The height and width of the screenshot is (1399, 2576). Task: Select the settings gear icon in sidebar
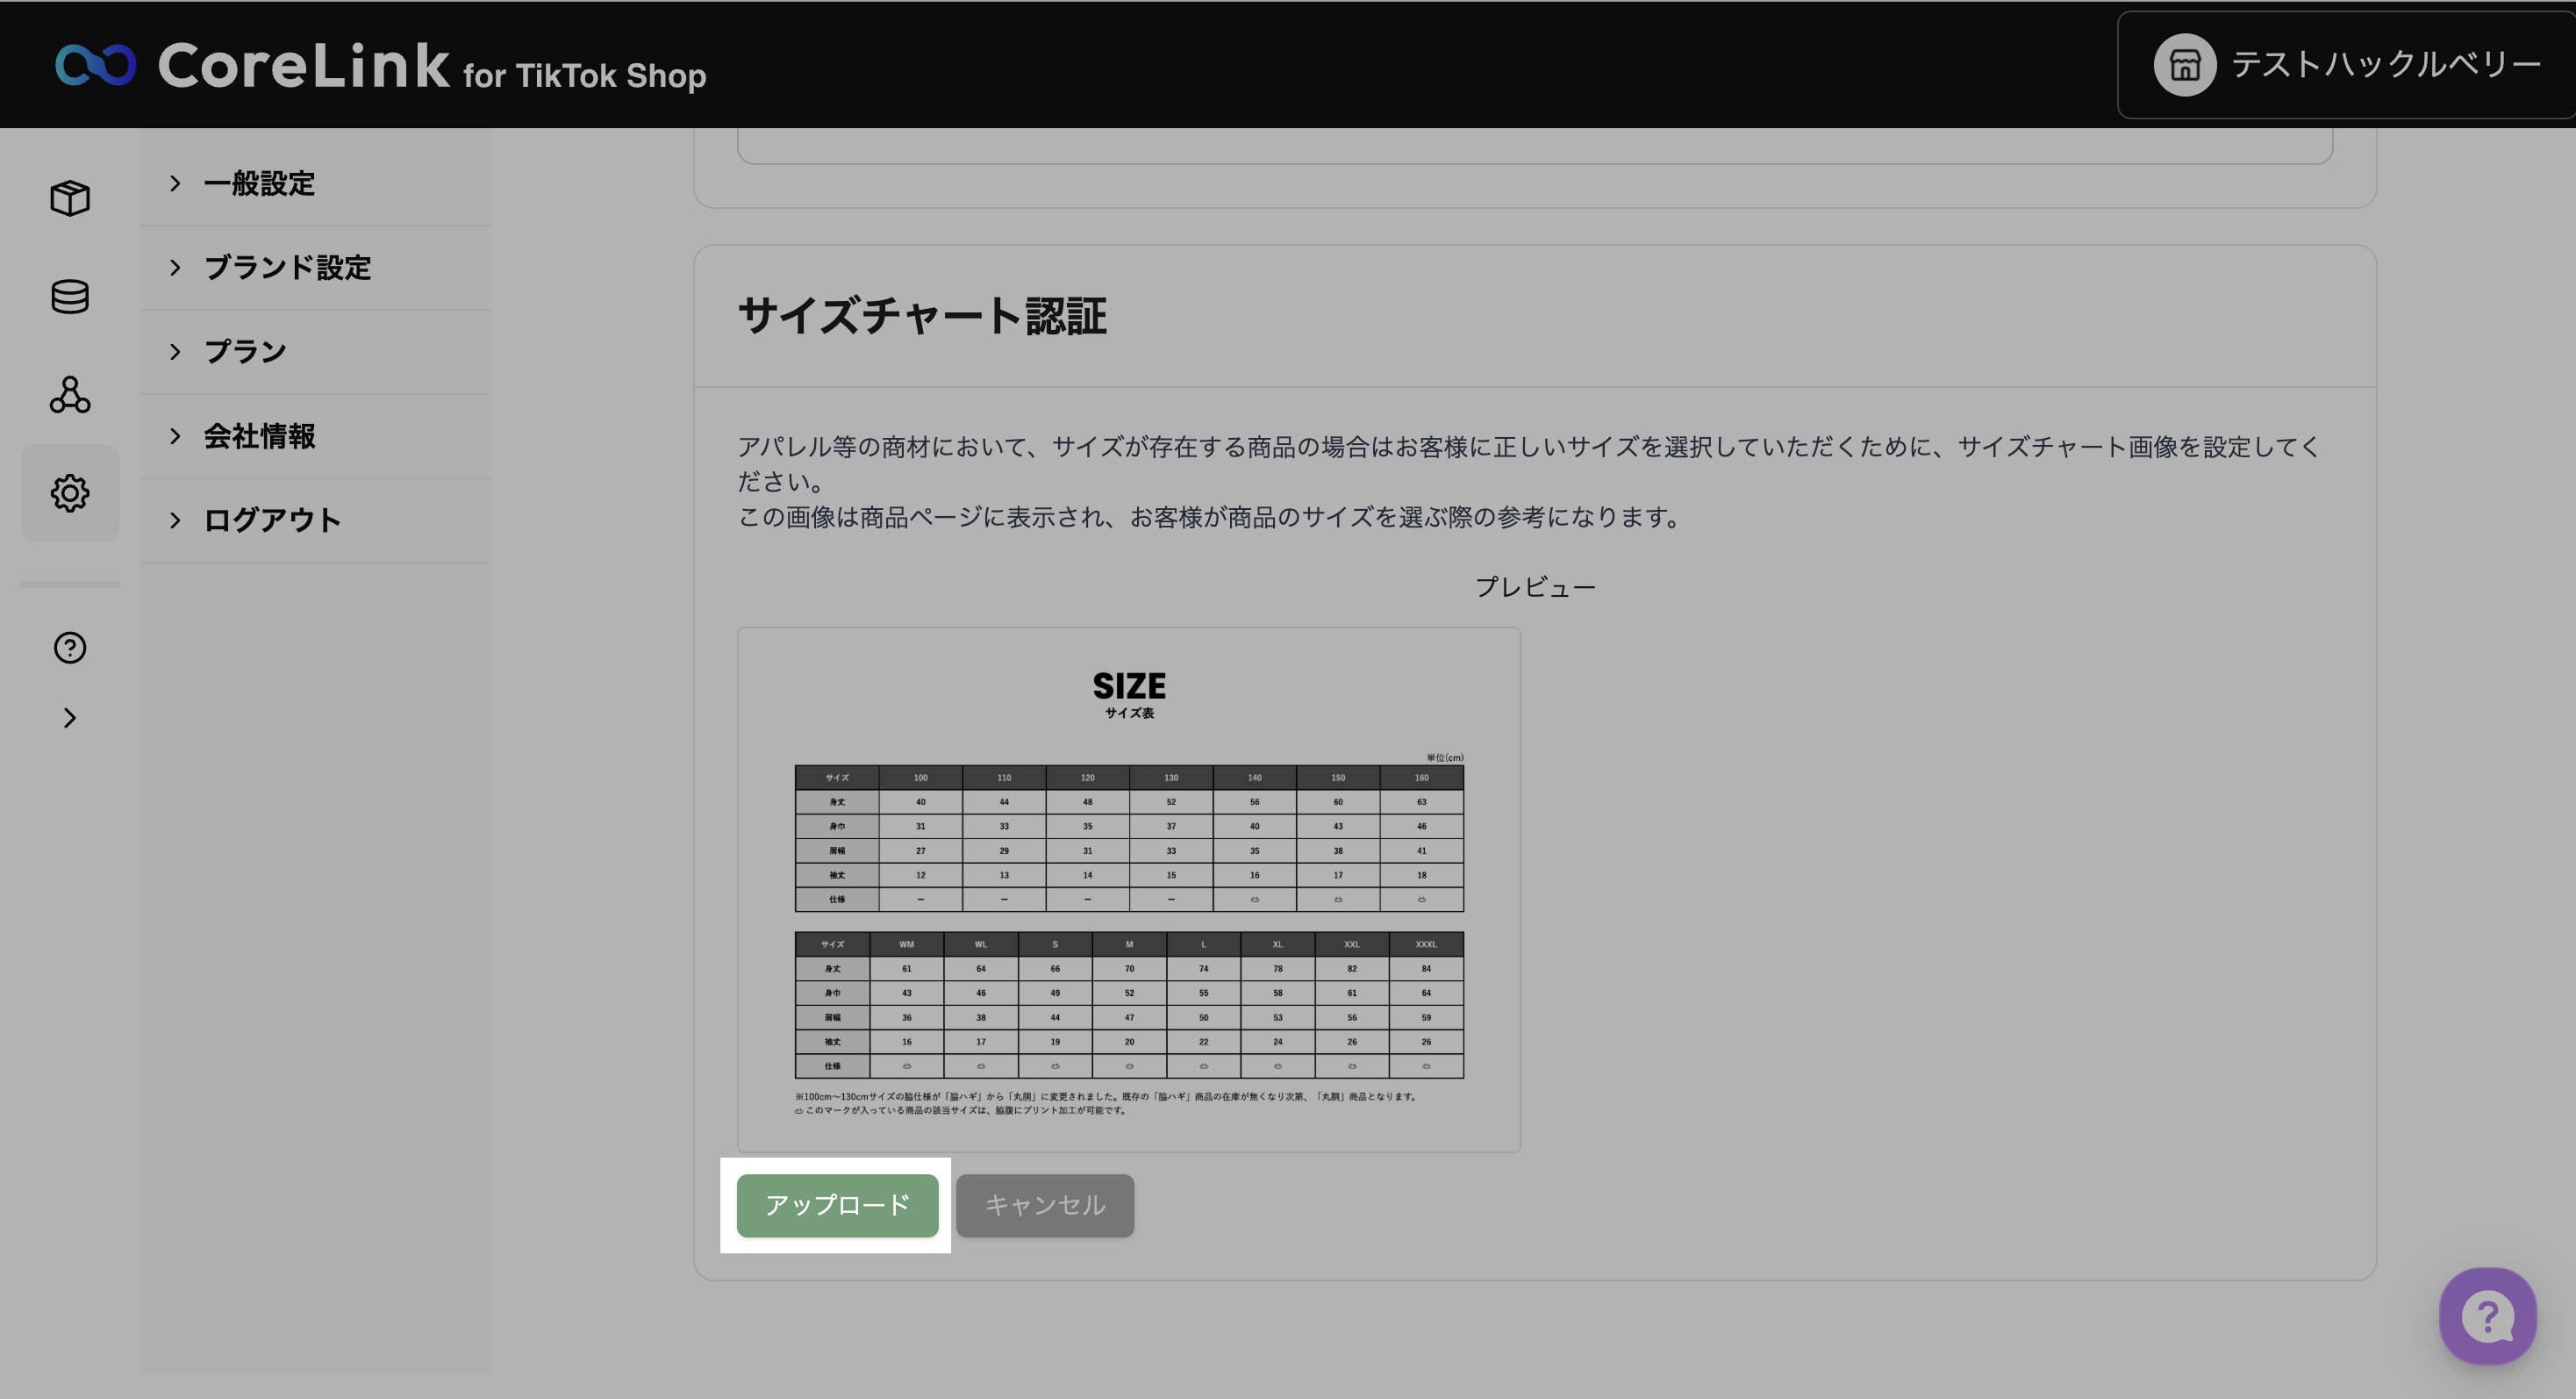tap(70, 493)
